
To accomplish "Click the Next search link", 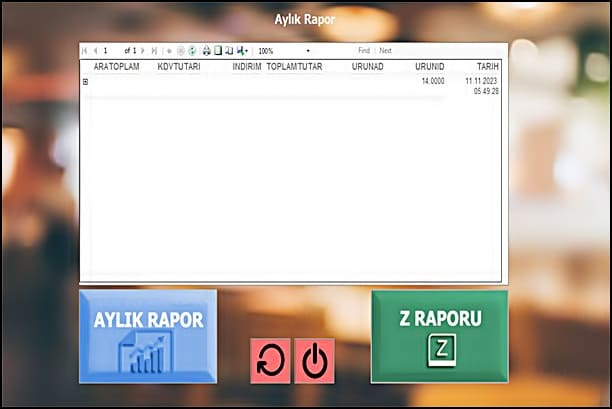I will pyautogui.click(x=385, y=50).
